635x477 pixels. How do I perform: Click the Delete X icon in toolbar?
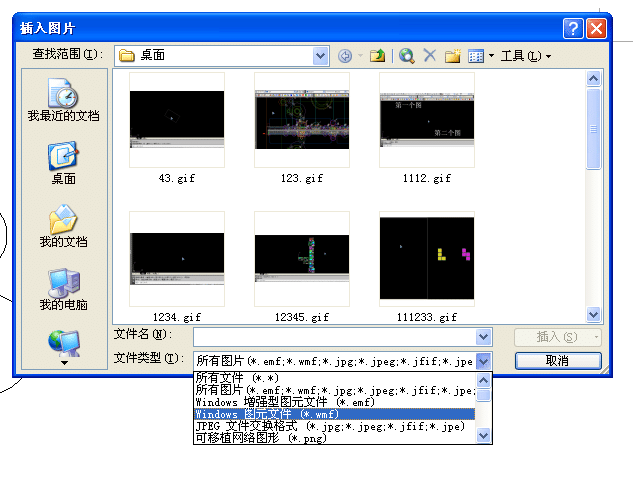coord(430,56)
